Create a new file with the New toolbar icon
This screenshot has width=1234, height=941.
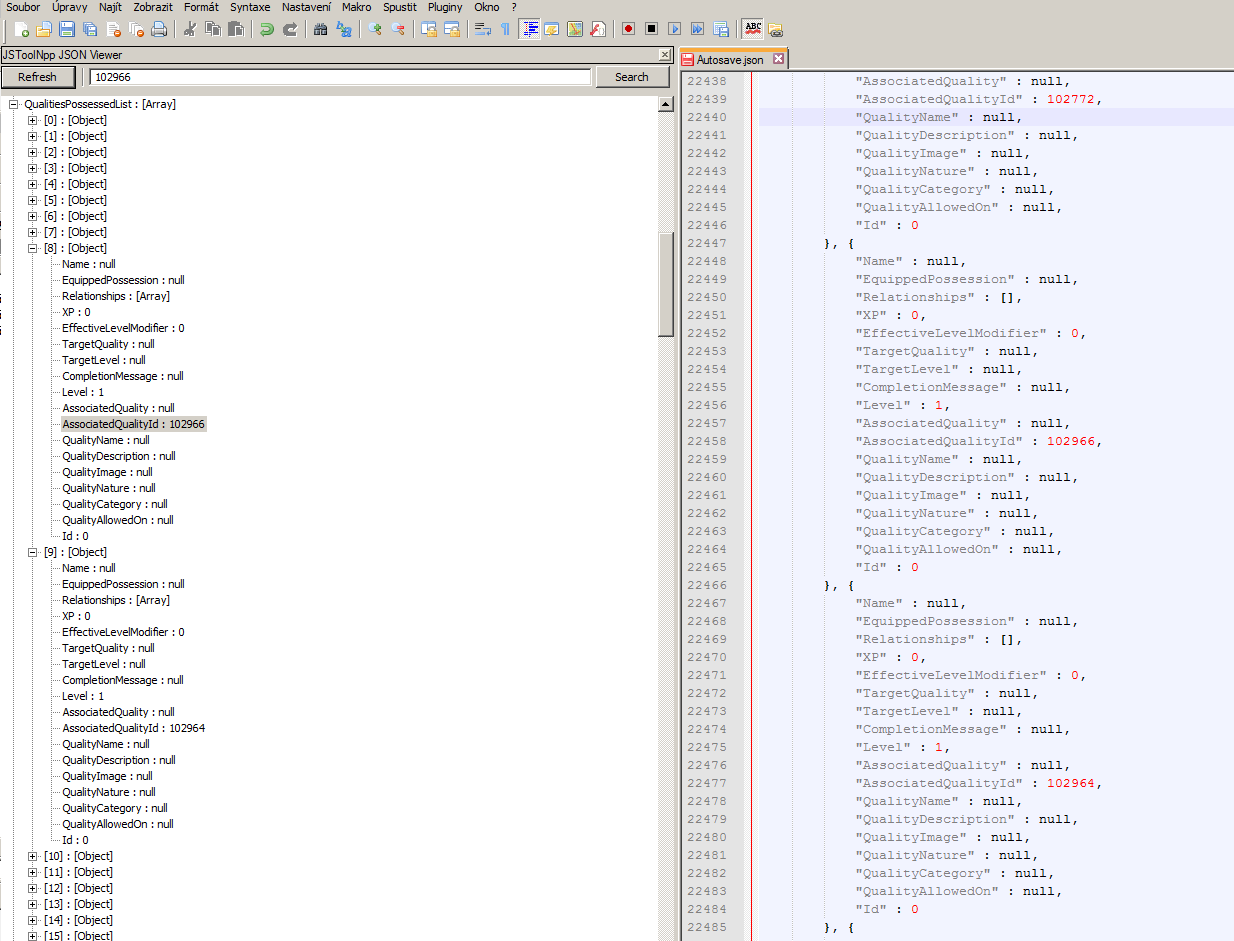pyautogui.click(x=23, y=29)
